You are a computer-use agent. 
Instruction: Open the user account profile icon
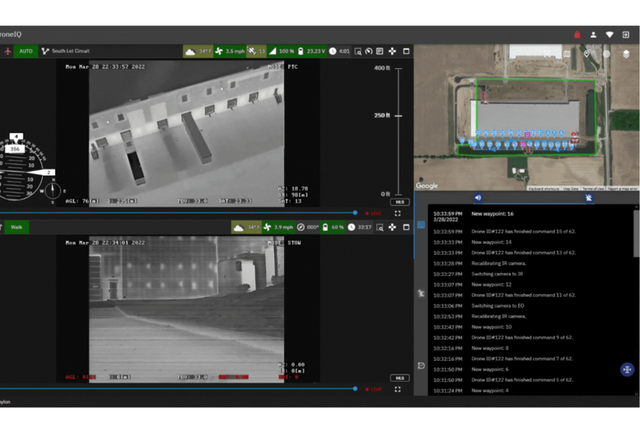tap(593, 34)
